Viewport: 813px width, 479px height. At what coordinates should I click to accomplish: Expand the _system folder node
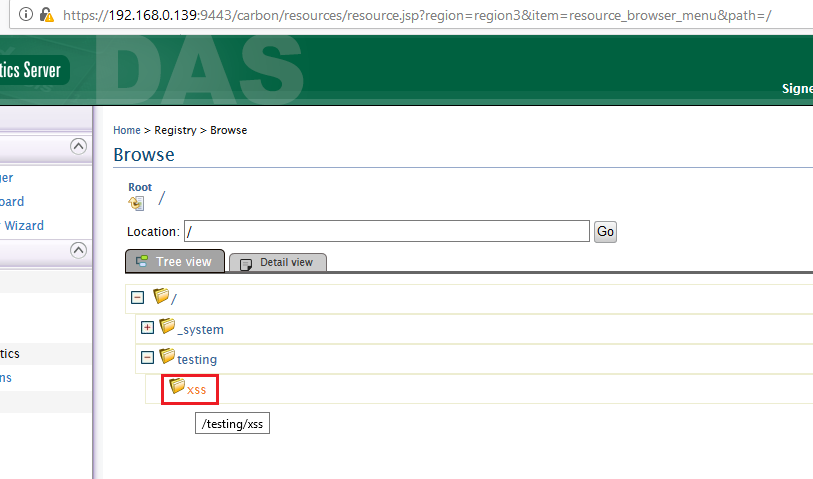pos(147,327)
